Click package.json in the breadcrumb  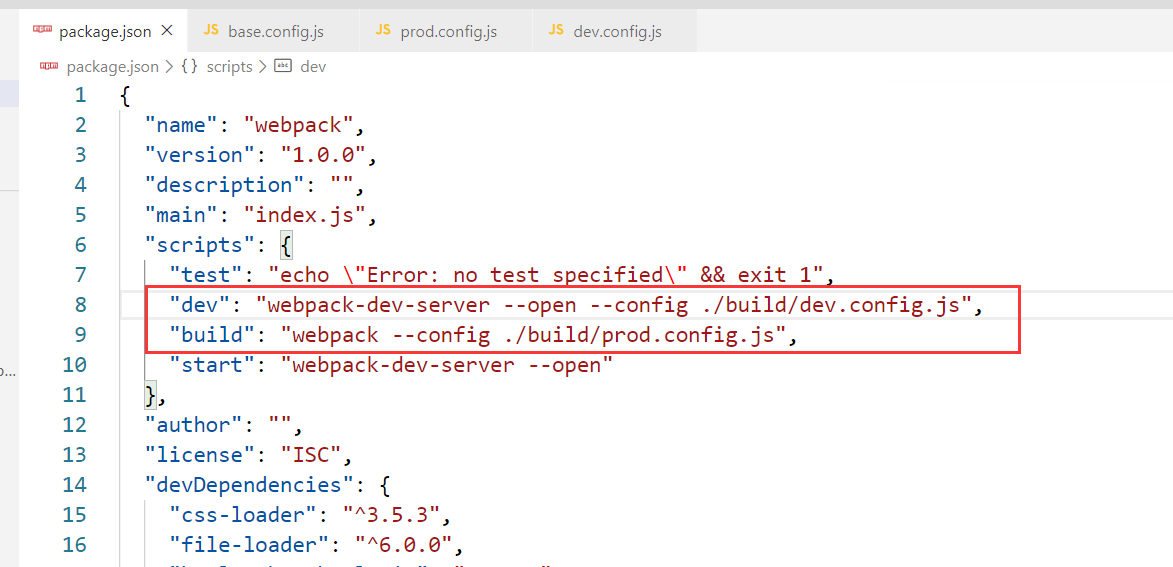coord(112,67)
